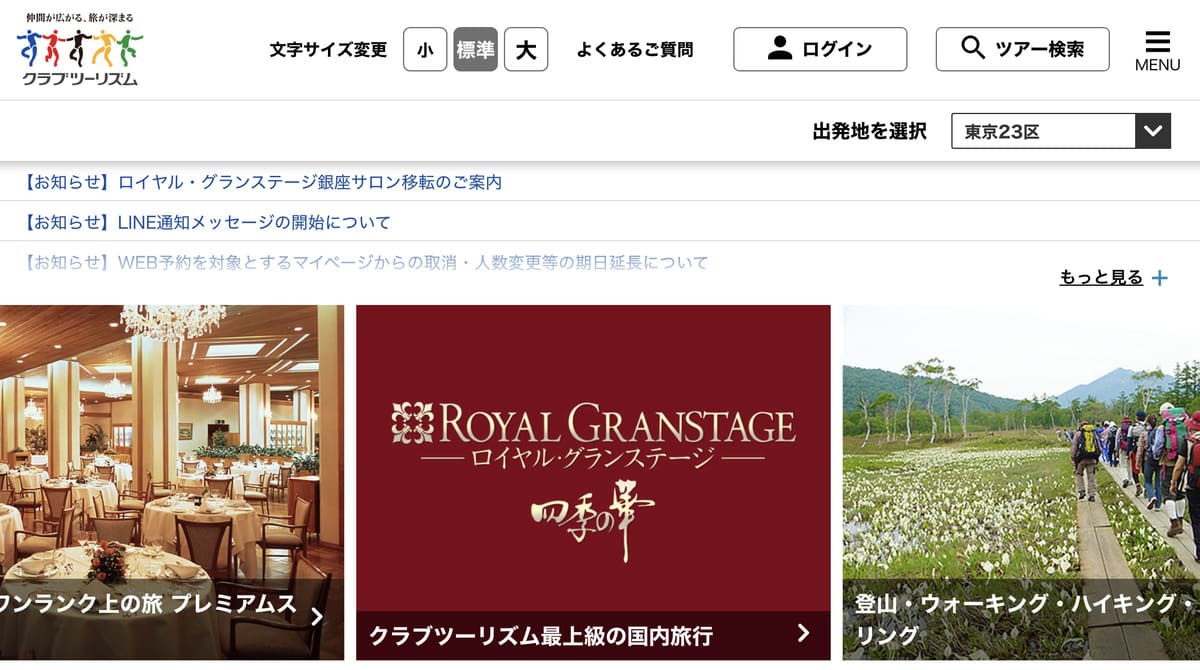Viewport: 1200px width, 670px height.
Task: Open LINE通知メッセージの開始 notice
Action: coord(206,222)
